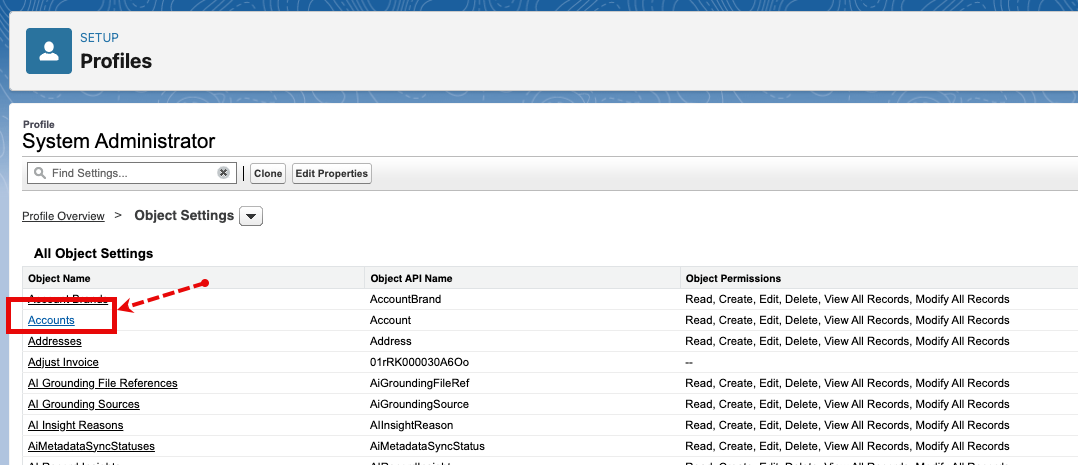1078x465 pixels.
Task: Click the All Object Settings heading
Action: point(94,254)
